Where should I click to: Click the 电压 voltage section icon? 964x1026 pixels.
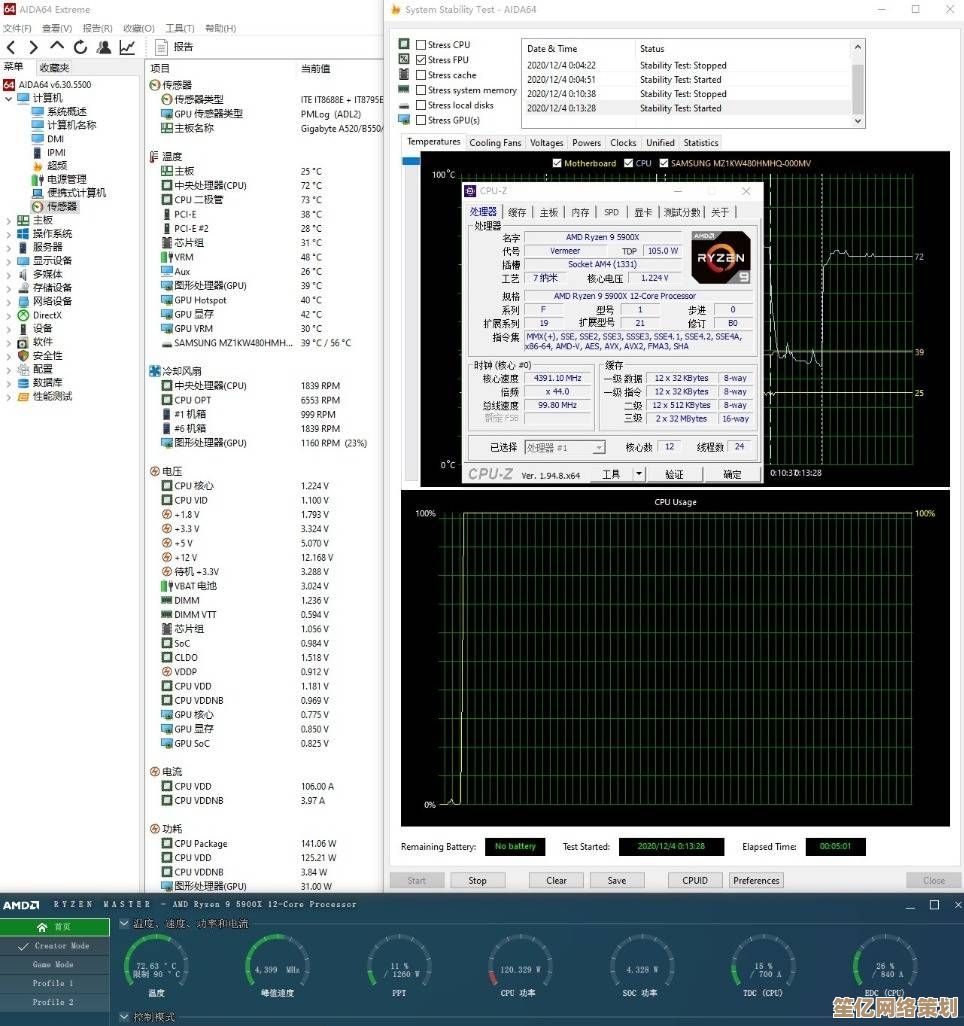(x=154, y=471)
